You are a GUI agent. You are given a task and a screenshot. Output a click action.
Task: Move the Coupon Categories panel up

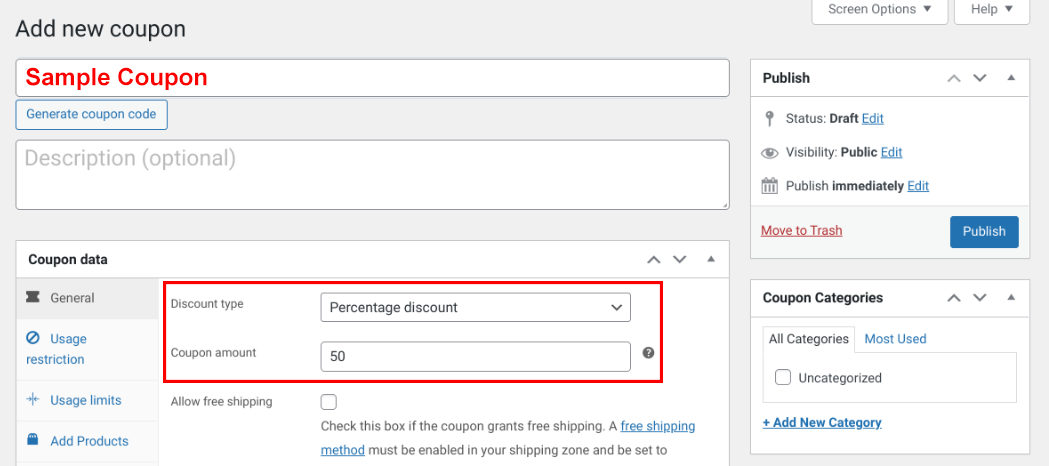(954, 298)
